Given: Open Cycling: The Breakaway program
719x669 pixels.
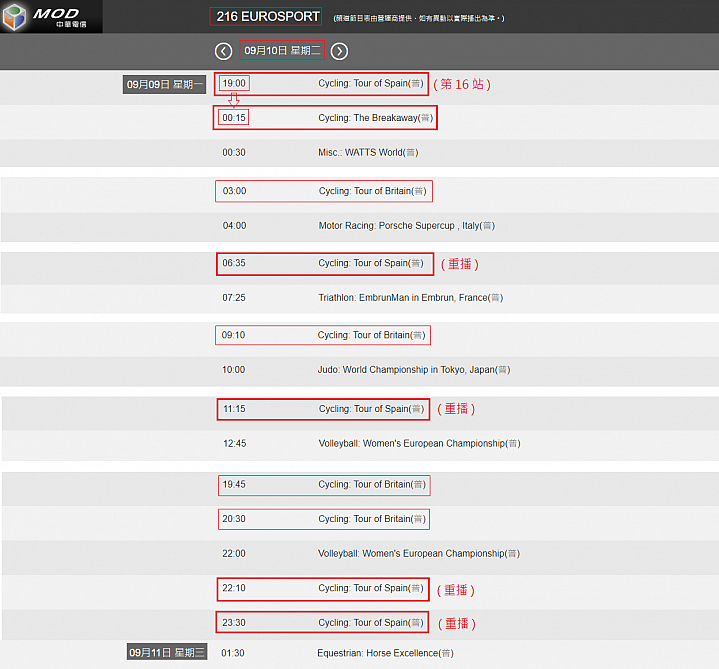Looking at the screenshot, I should [376, 118].
